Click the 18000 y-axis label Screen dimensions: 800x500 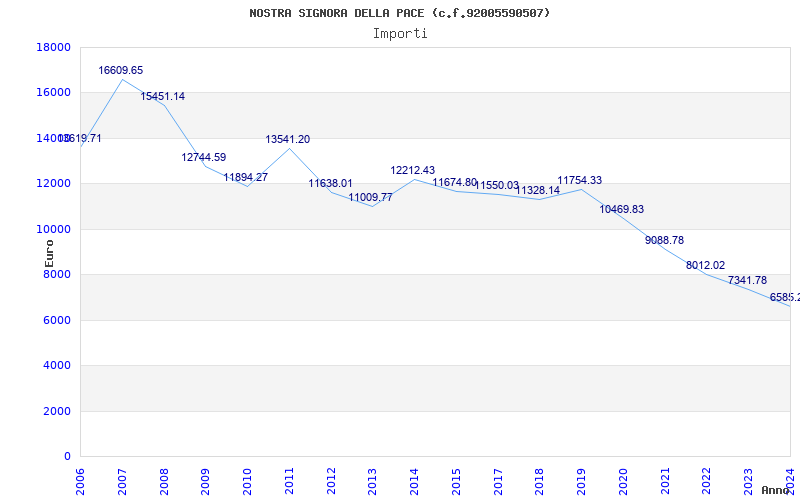pyautogui.click(x=53, y=47)
